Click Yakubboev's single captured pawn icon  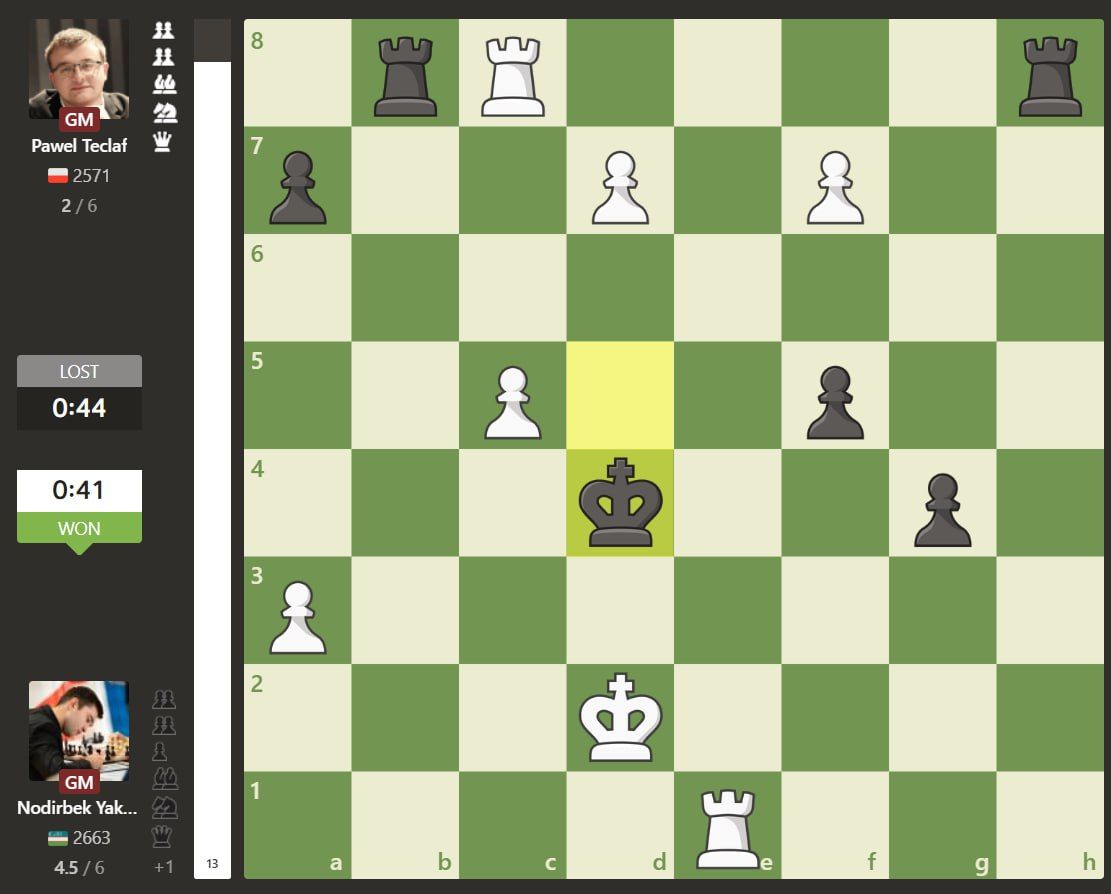159,752
